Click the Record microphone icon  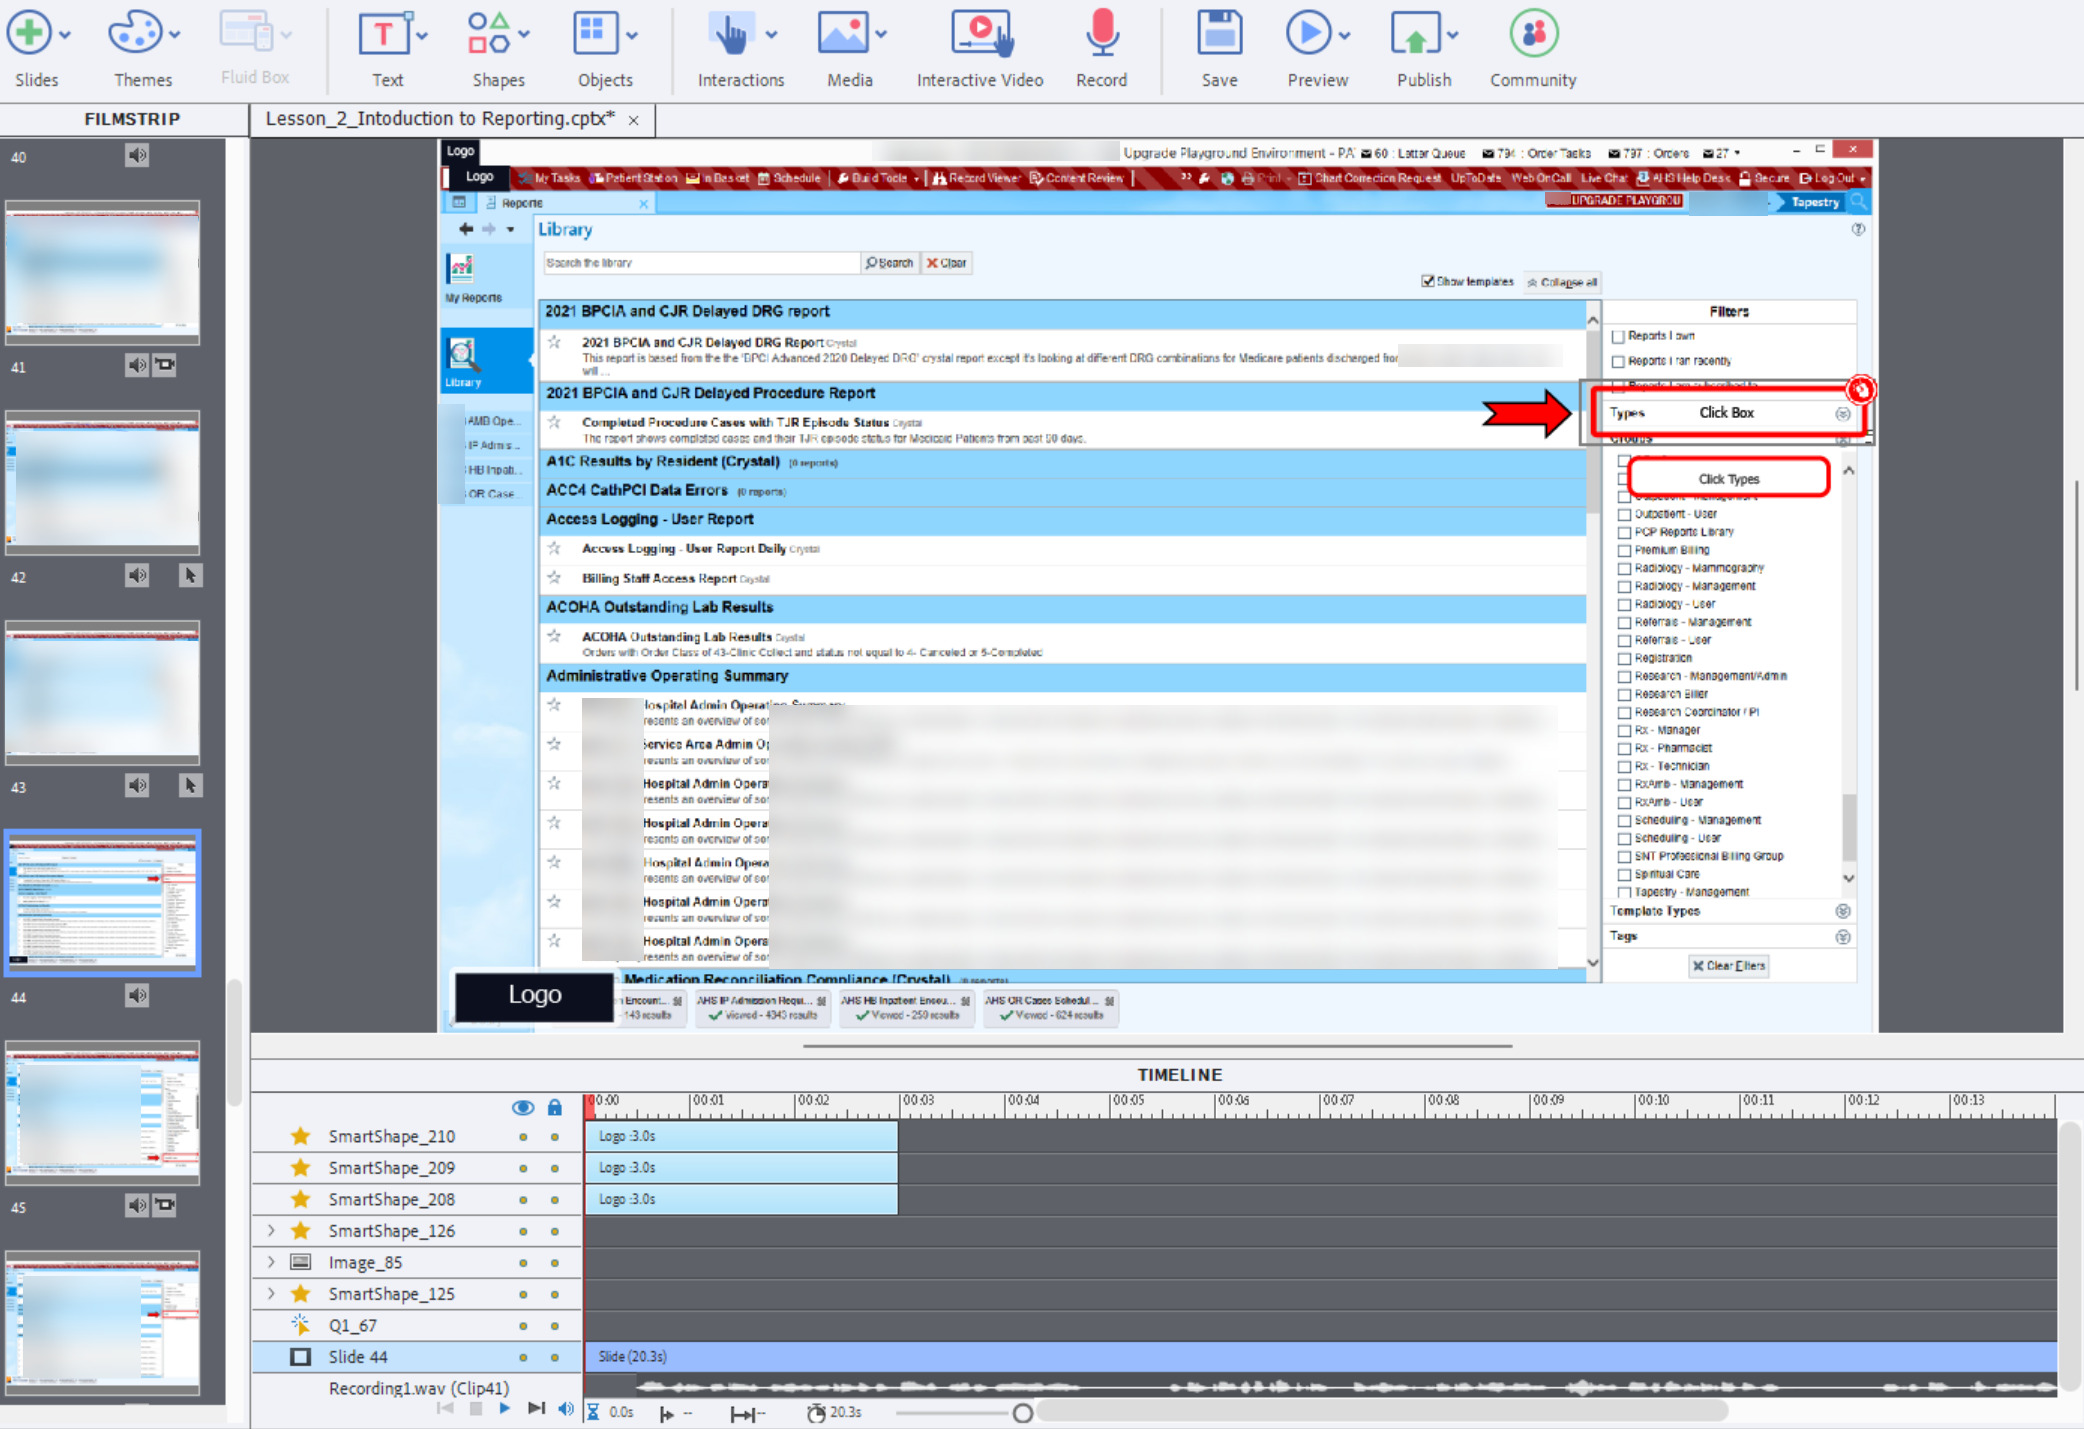click(1101, 35)
